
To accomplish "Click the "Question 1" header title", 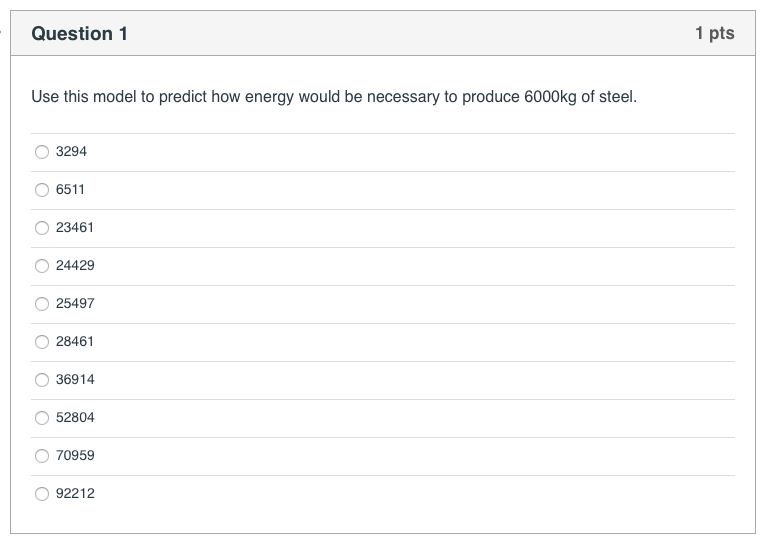I will click(80, 34).
